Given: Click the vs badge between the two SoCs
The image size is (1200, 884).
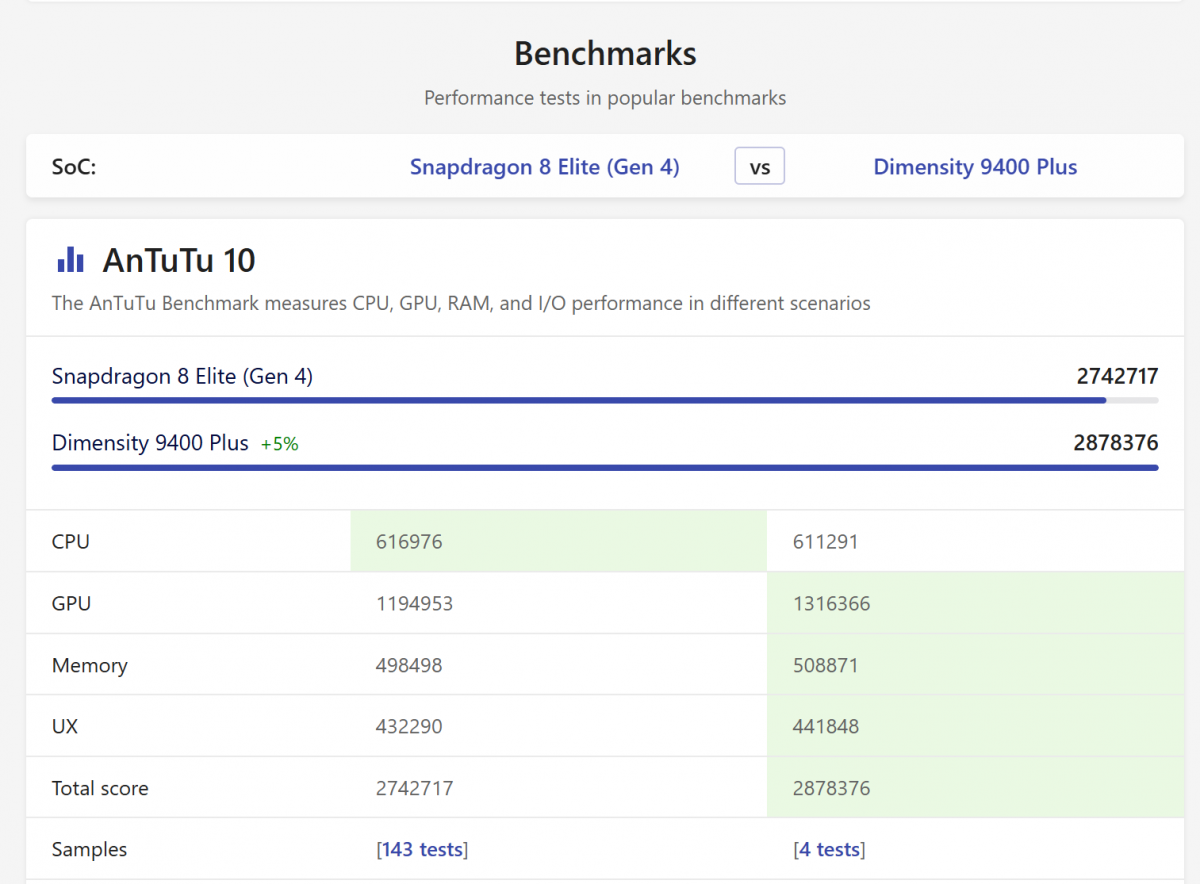Looking at the screenshot, I should point(759,166).
